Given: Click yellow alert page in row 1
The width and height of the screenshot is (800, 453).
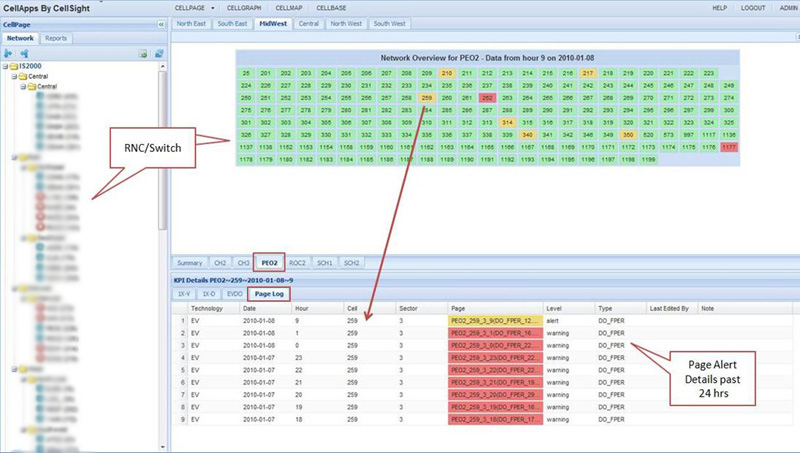Looking at the screenshot, I should [x=495, y=320].
